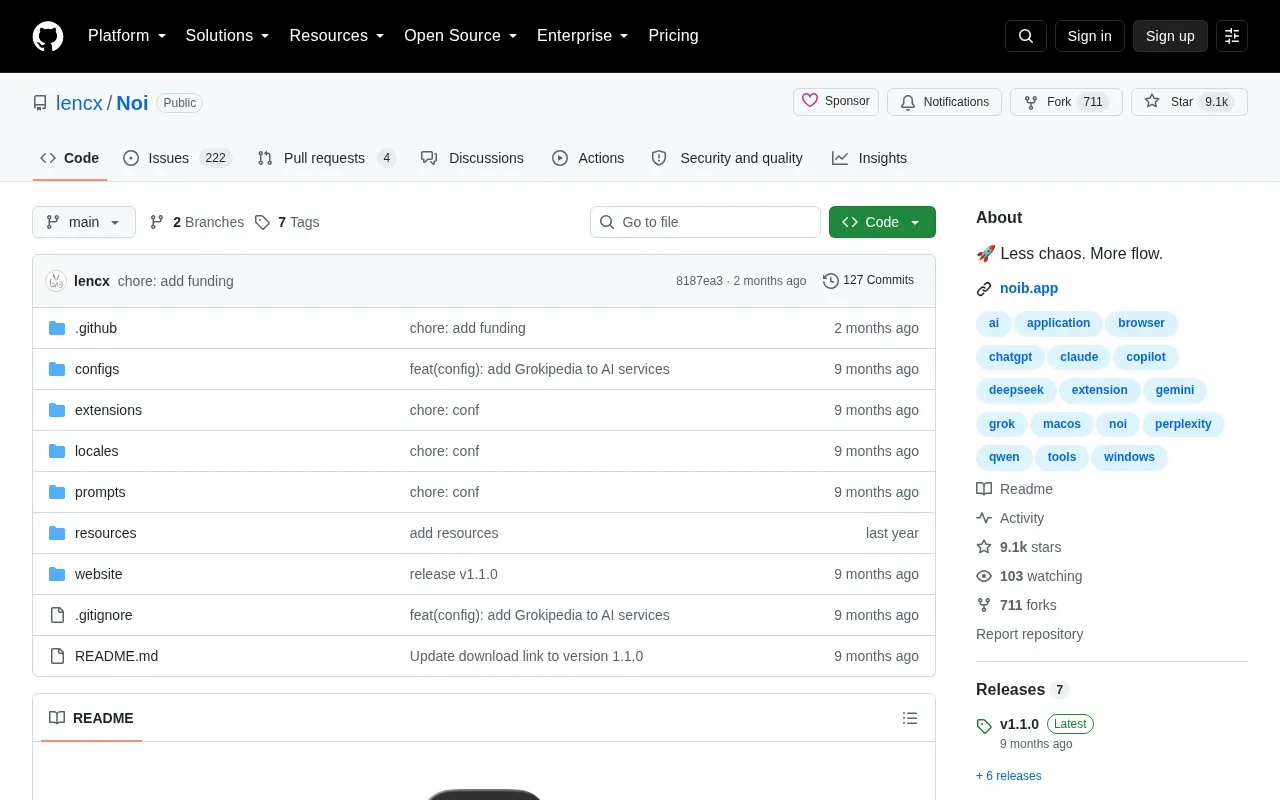Click the .github folder icon
Image resolution: width=1280 pixels, height=800 pixels.
click(x=57, y=328)
